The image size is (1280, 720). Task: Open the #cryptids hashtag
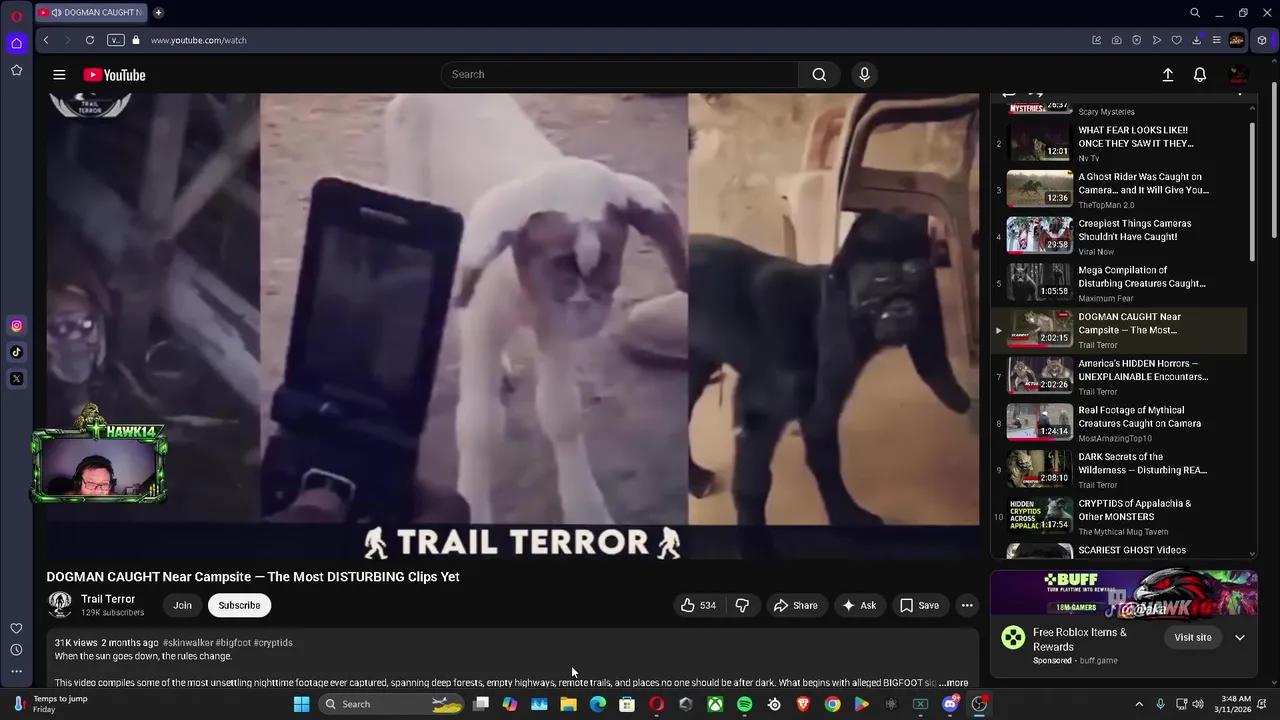(273, 643)
